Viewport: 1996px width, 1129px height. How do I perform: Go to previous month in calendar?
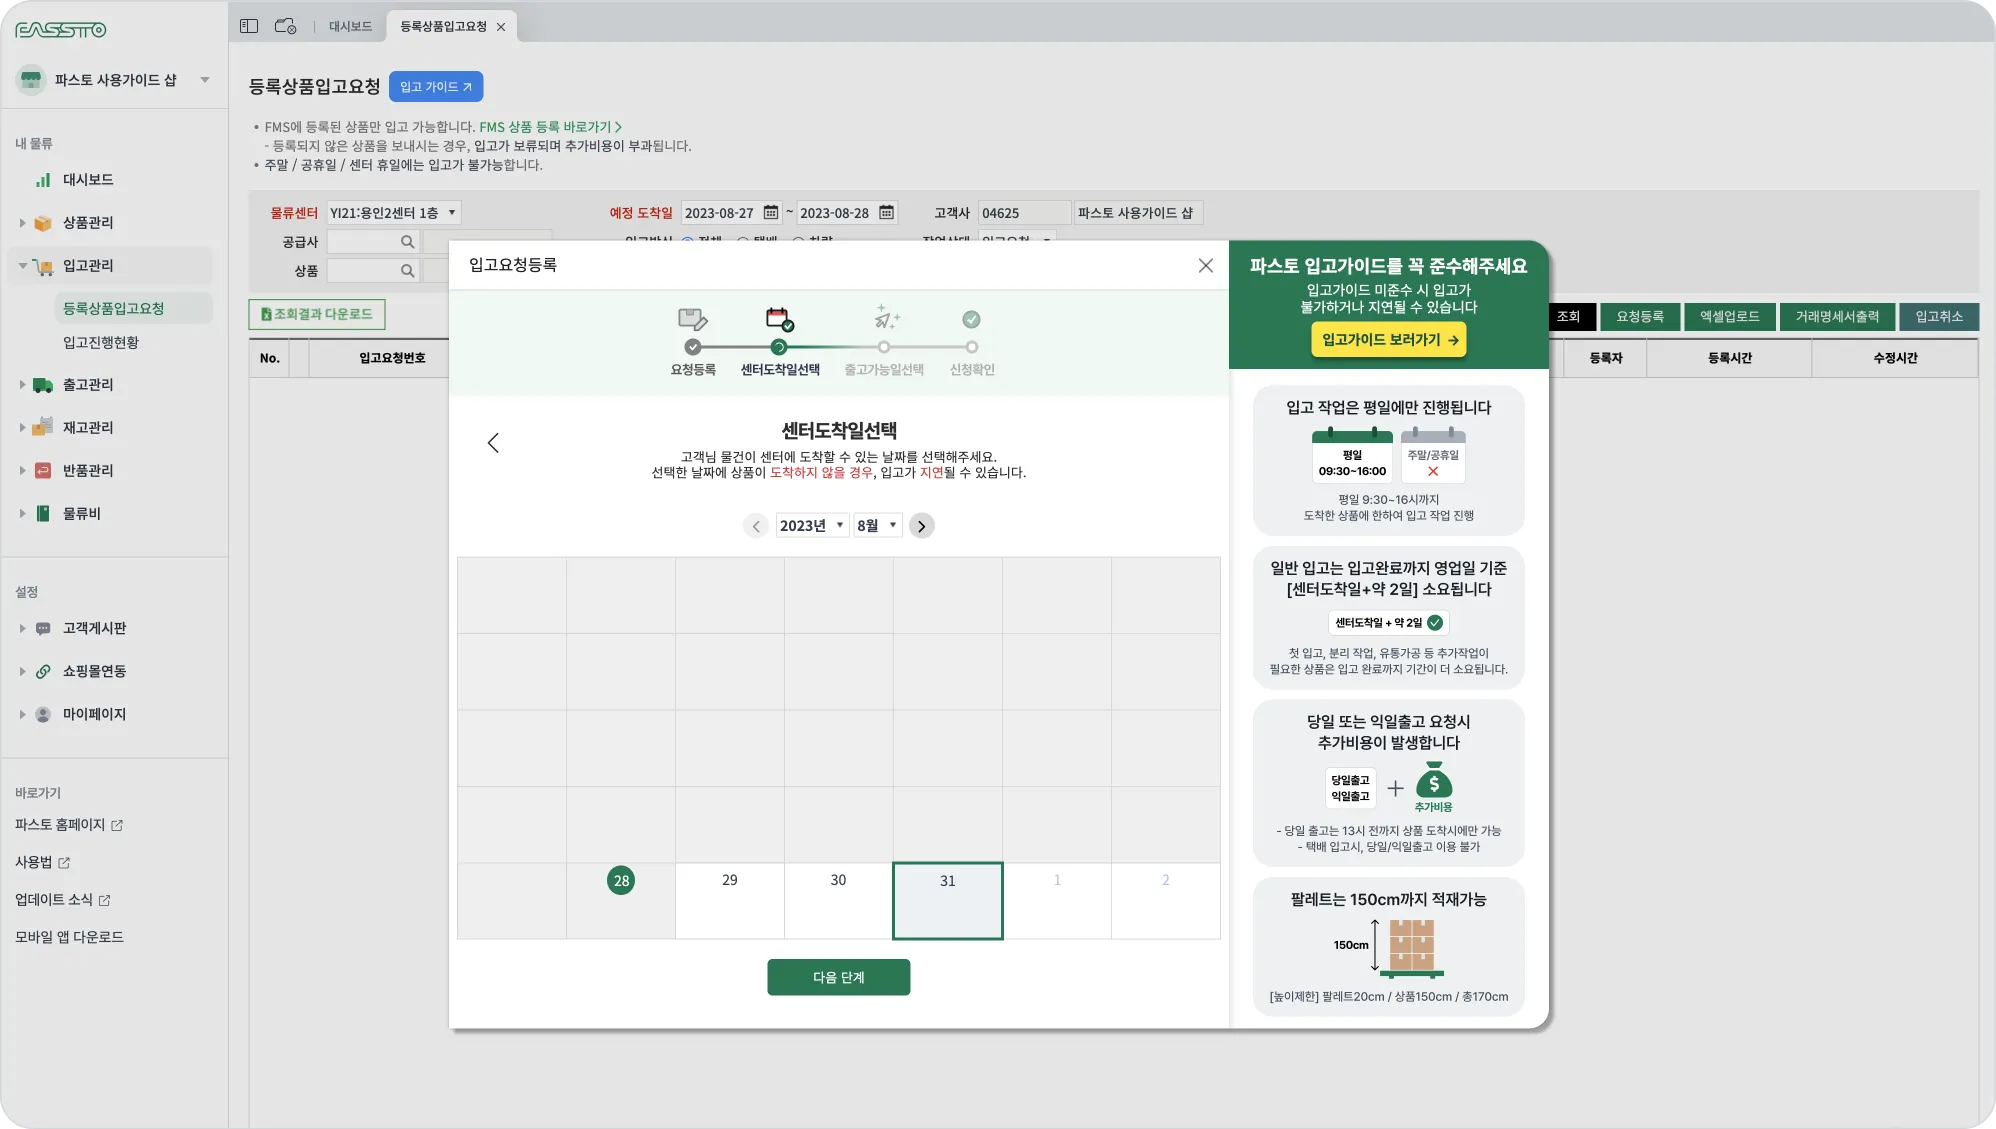[756, 526]
